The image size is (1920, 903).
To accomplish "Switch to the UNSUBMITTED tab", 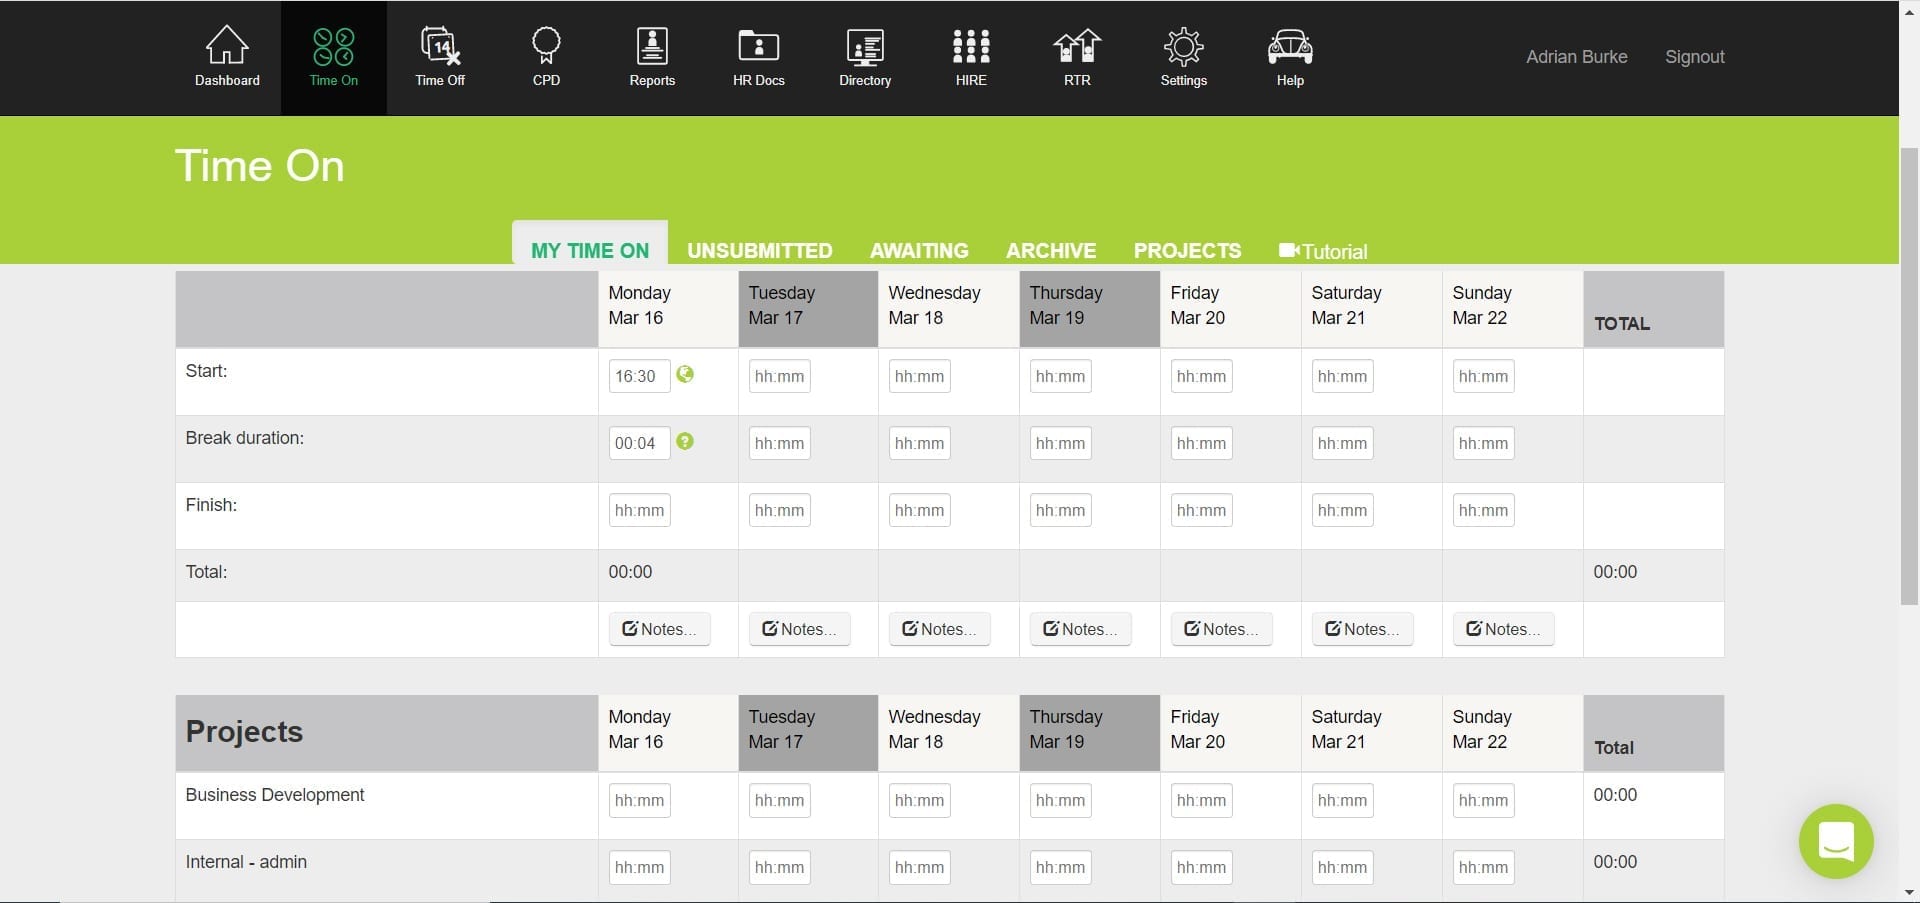I will 760,250.
